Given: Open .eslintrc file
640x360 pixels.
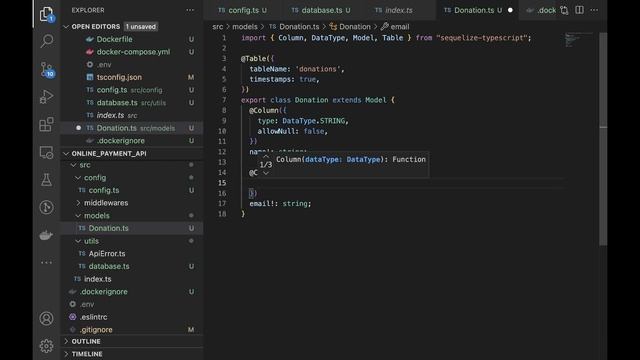Looking at the screenshot, I should (132, 317).
